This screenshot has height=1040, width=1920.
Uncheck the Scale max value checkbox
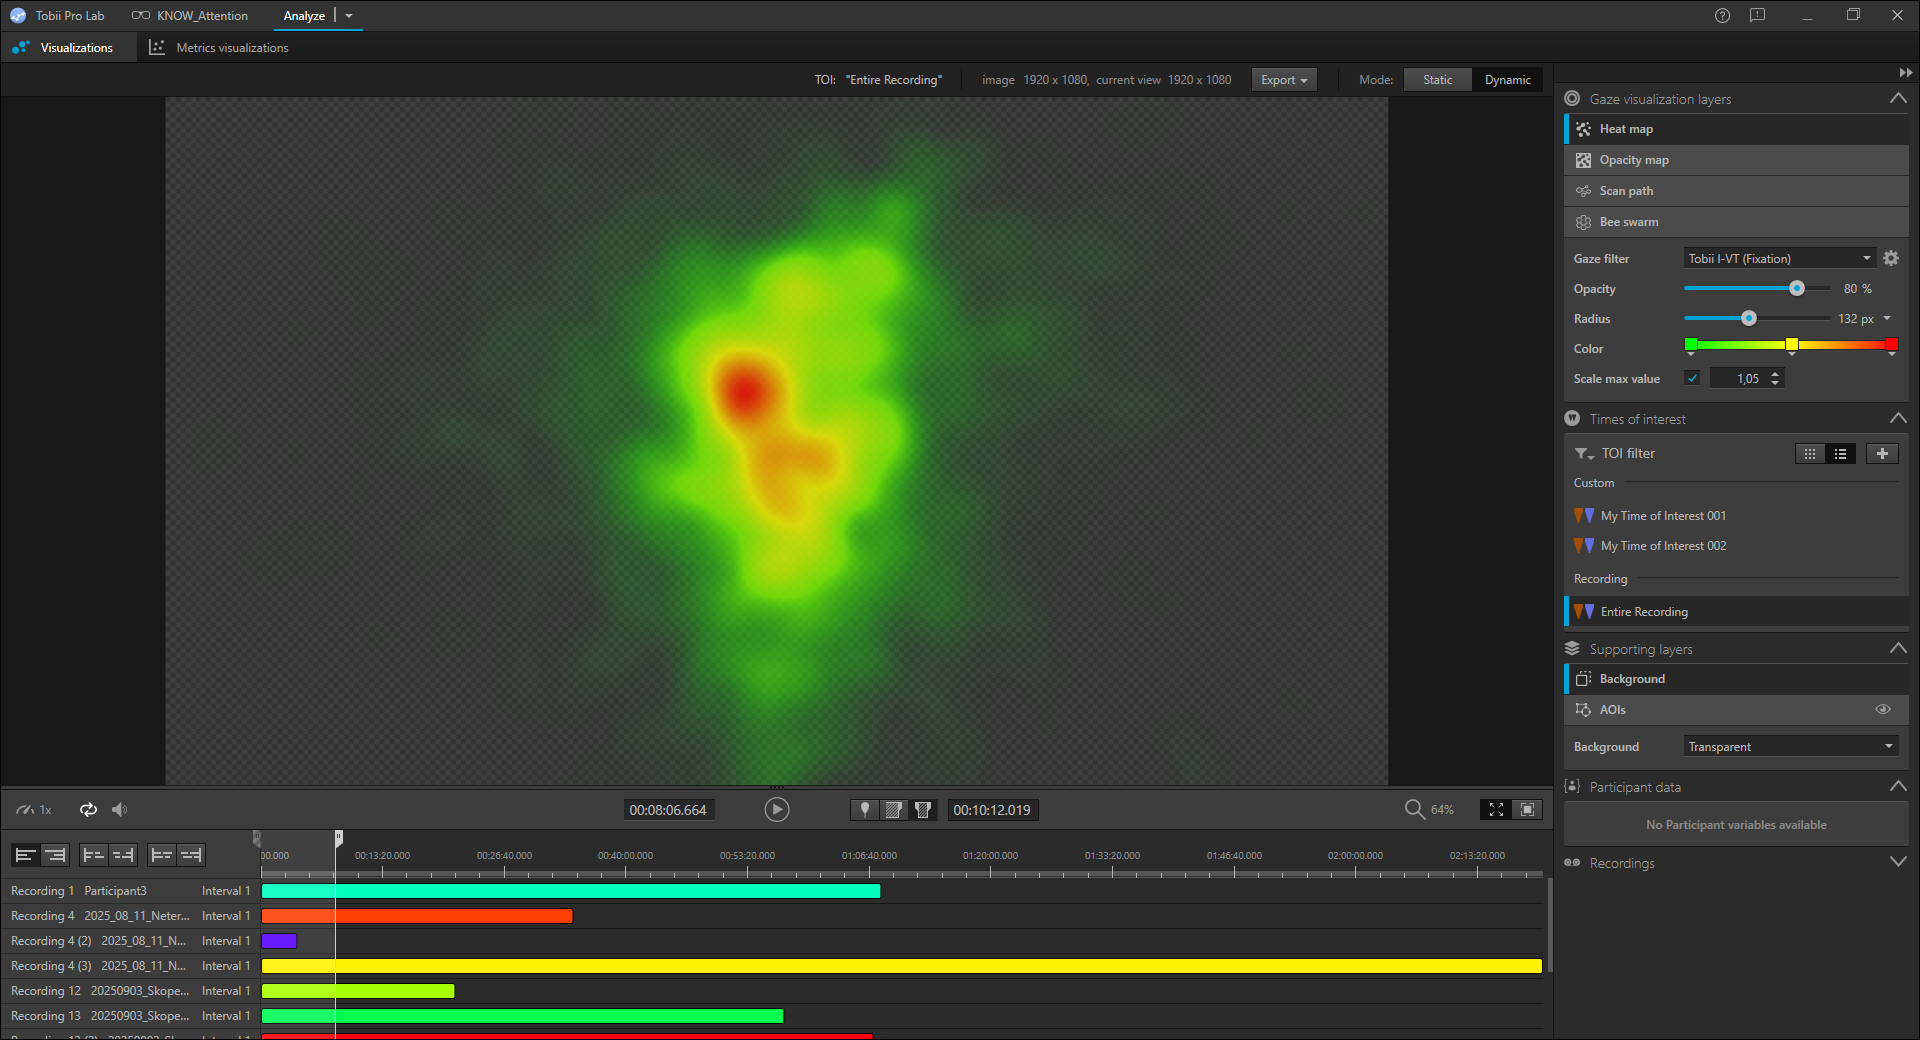[1692, 378]
